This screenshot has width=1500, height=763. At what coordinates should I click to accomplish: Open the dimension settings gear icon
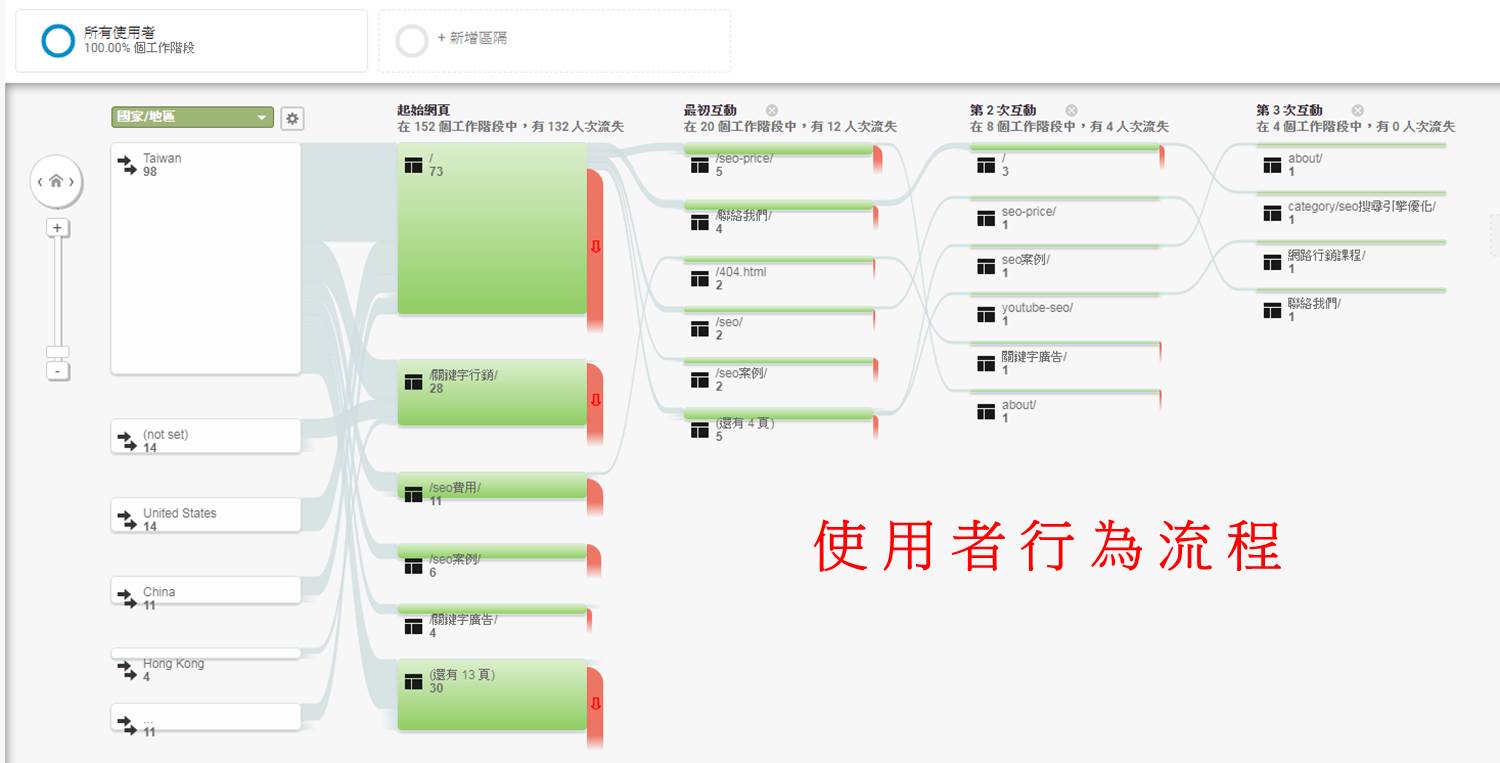293,116
